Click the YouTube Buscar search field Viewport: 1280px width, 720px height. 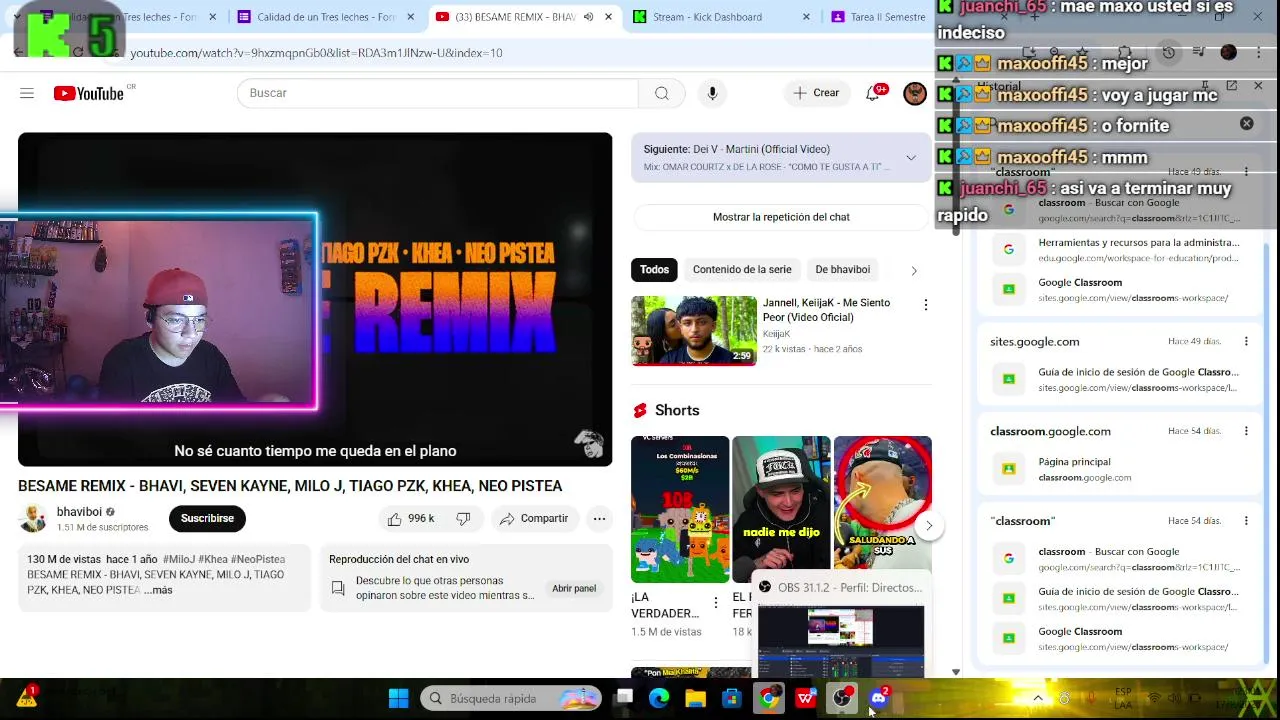pyautogui.click(x=438, y=93)
